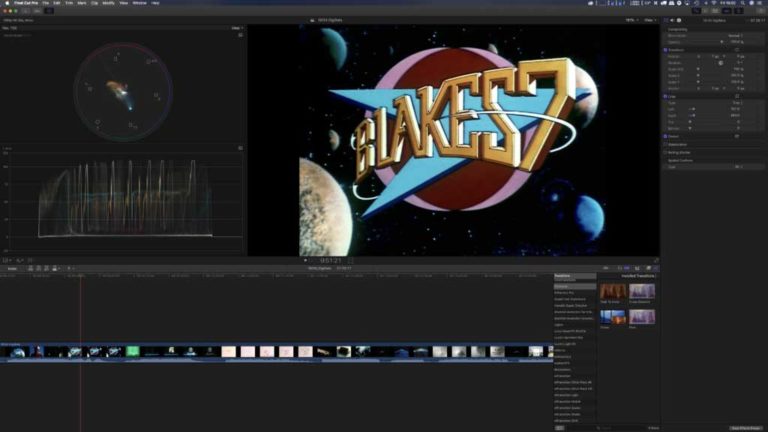Image resolution: width=768 pixels, height=432 pixels.
Task: Click the viewer timecode display
Action: (330, 261)
